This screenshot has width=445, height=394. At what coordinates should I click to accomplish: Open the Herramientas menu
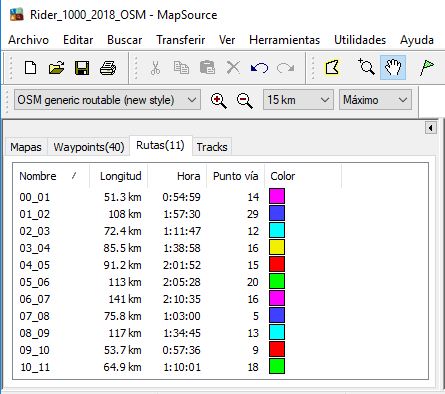pos(284,40)
